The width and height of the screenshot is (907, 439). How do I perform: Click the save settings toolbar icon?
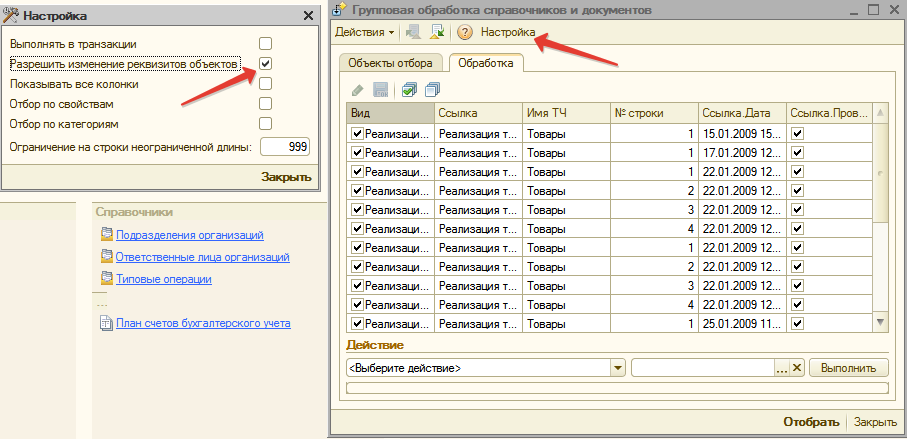(x=415, y=33)
